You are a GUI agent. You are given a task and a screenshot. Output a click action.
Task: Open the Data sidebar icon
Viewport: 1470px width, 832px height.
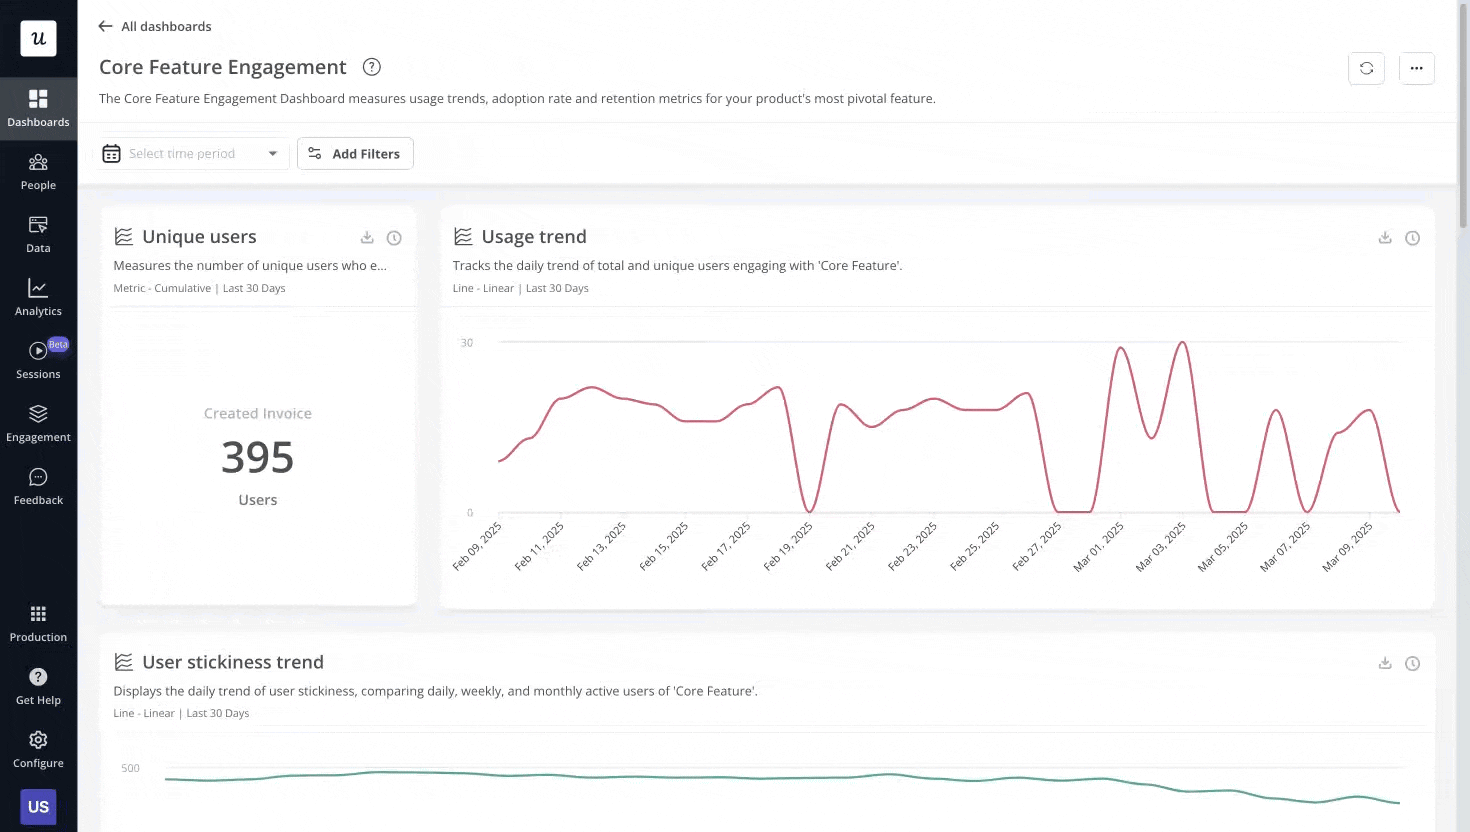(38, 234)
